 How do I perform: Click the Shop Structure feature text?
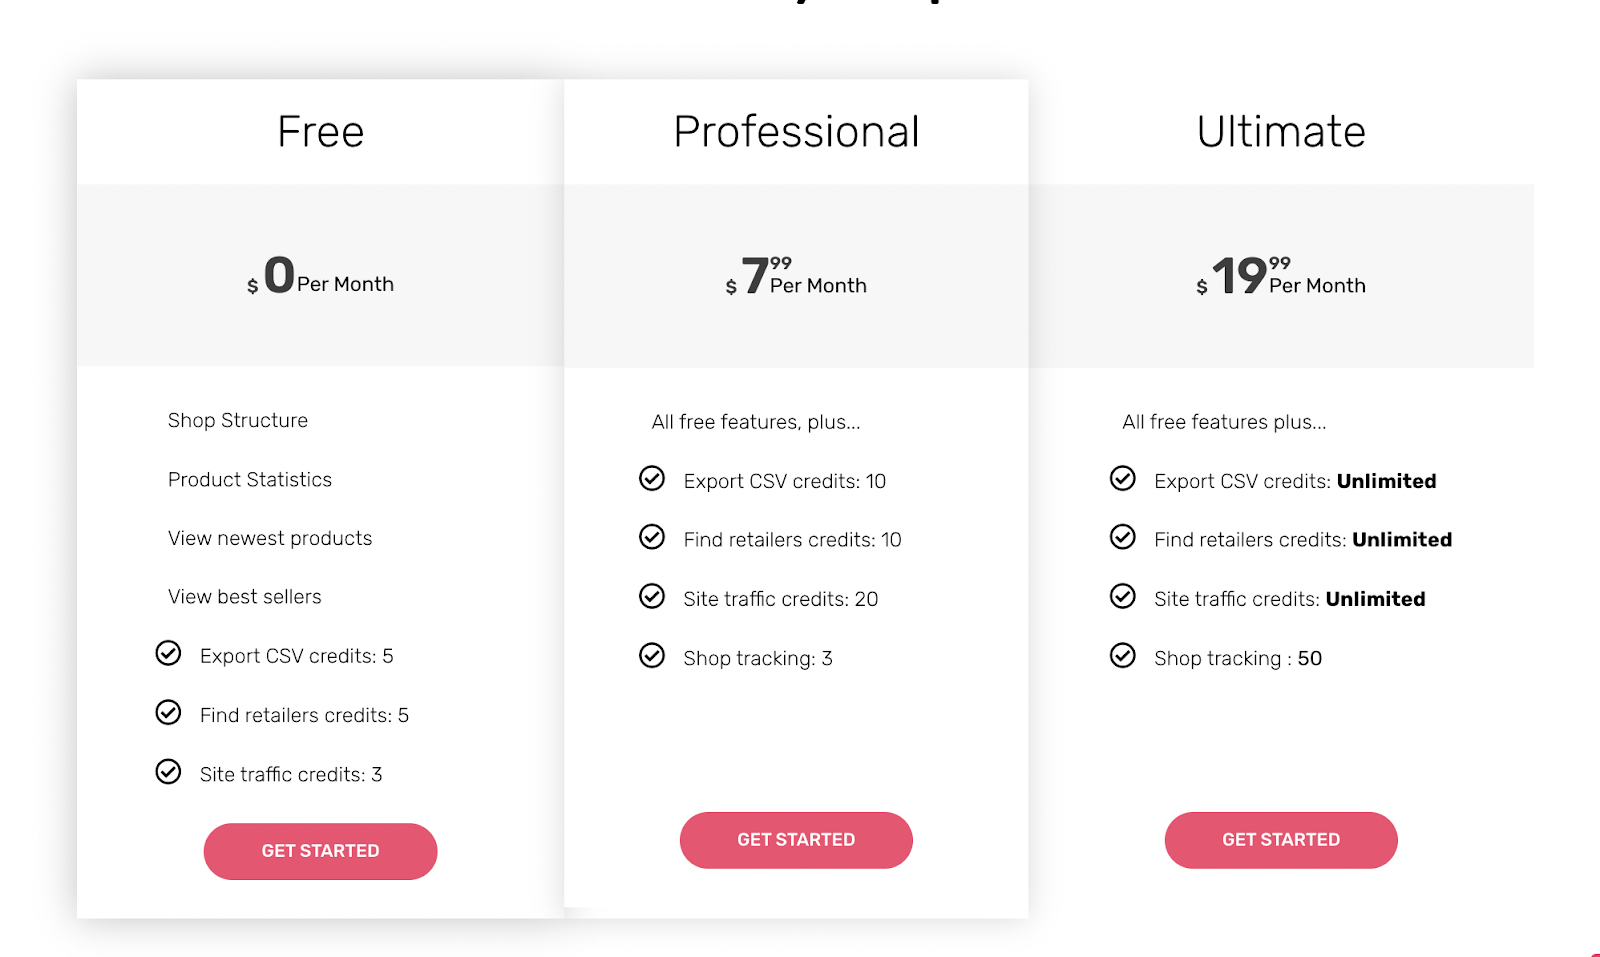click(238, 420)
